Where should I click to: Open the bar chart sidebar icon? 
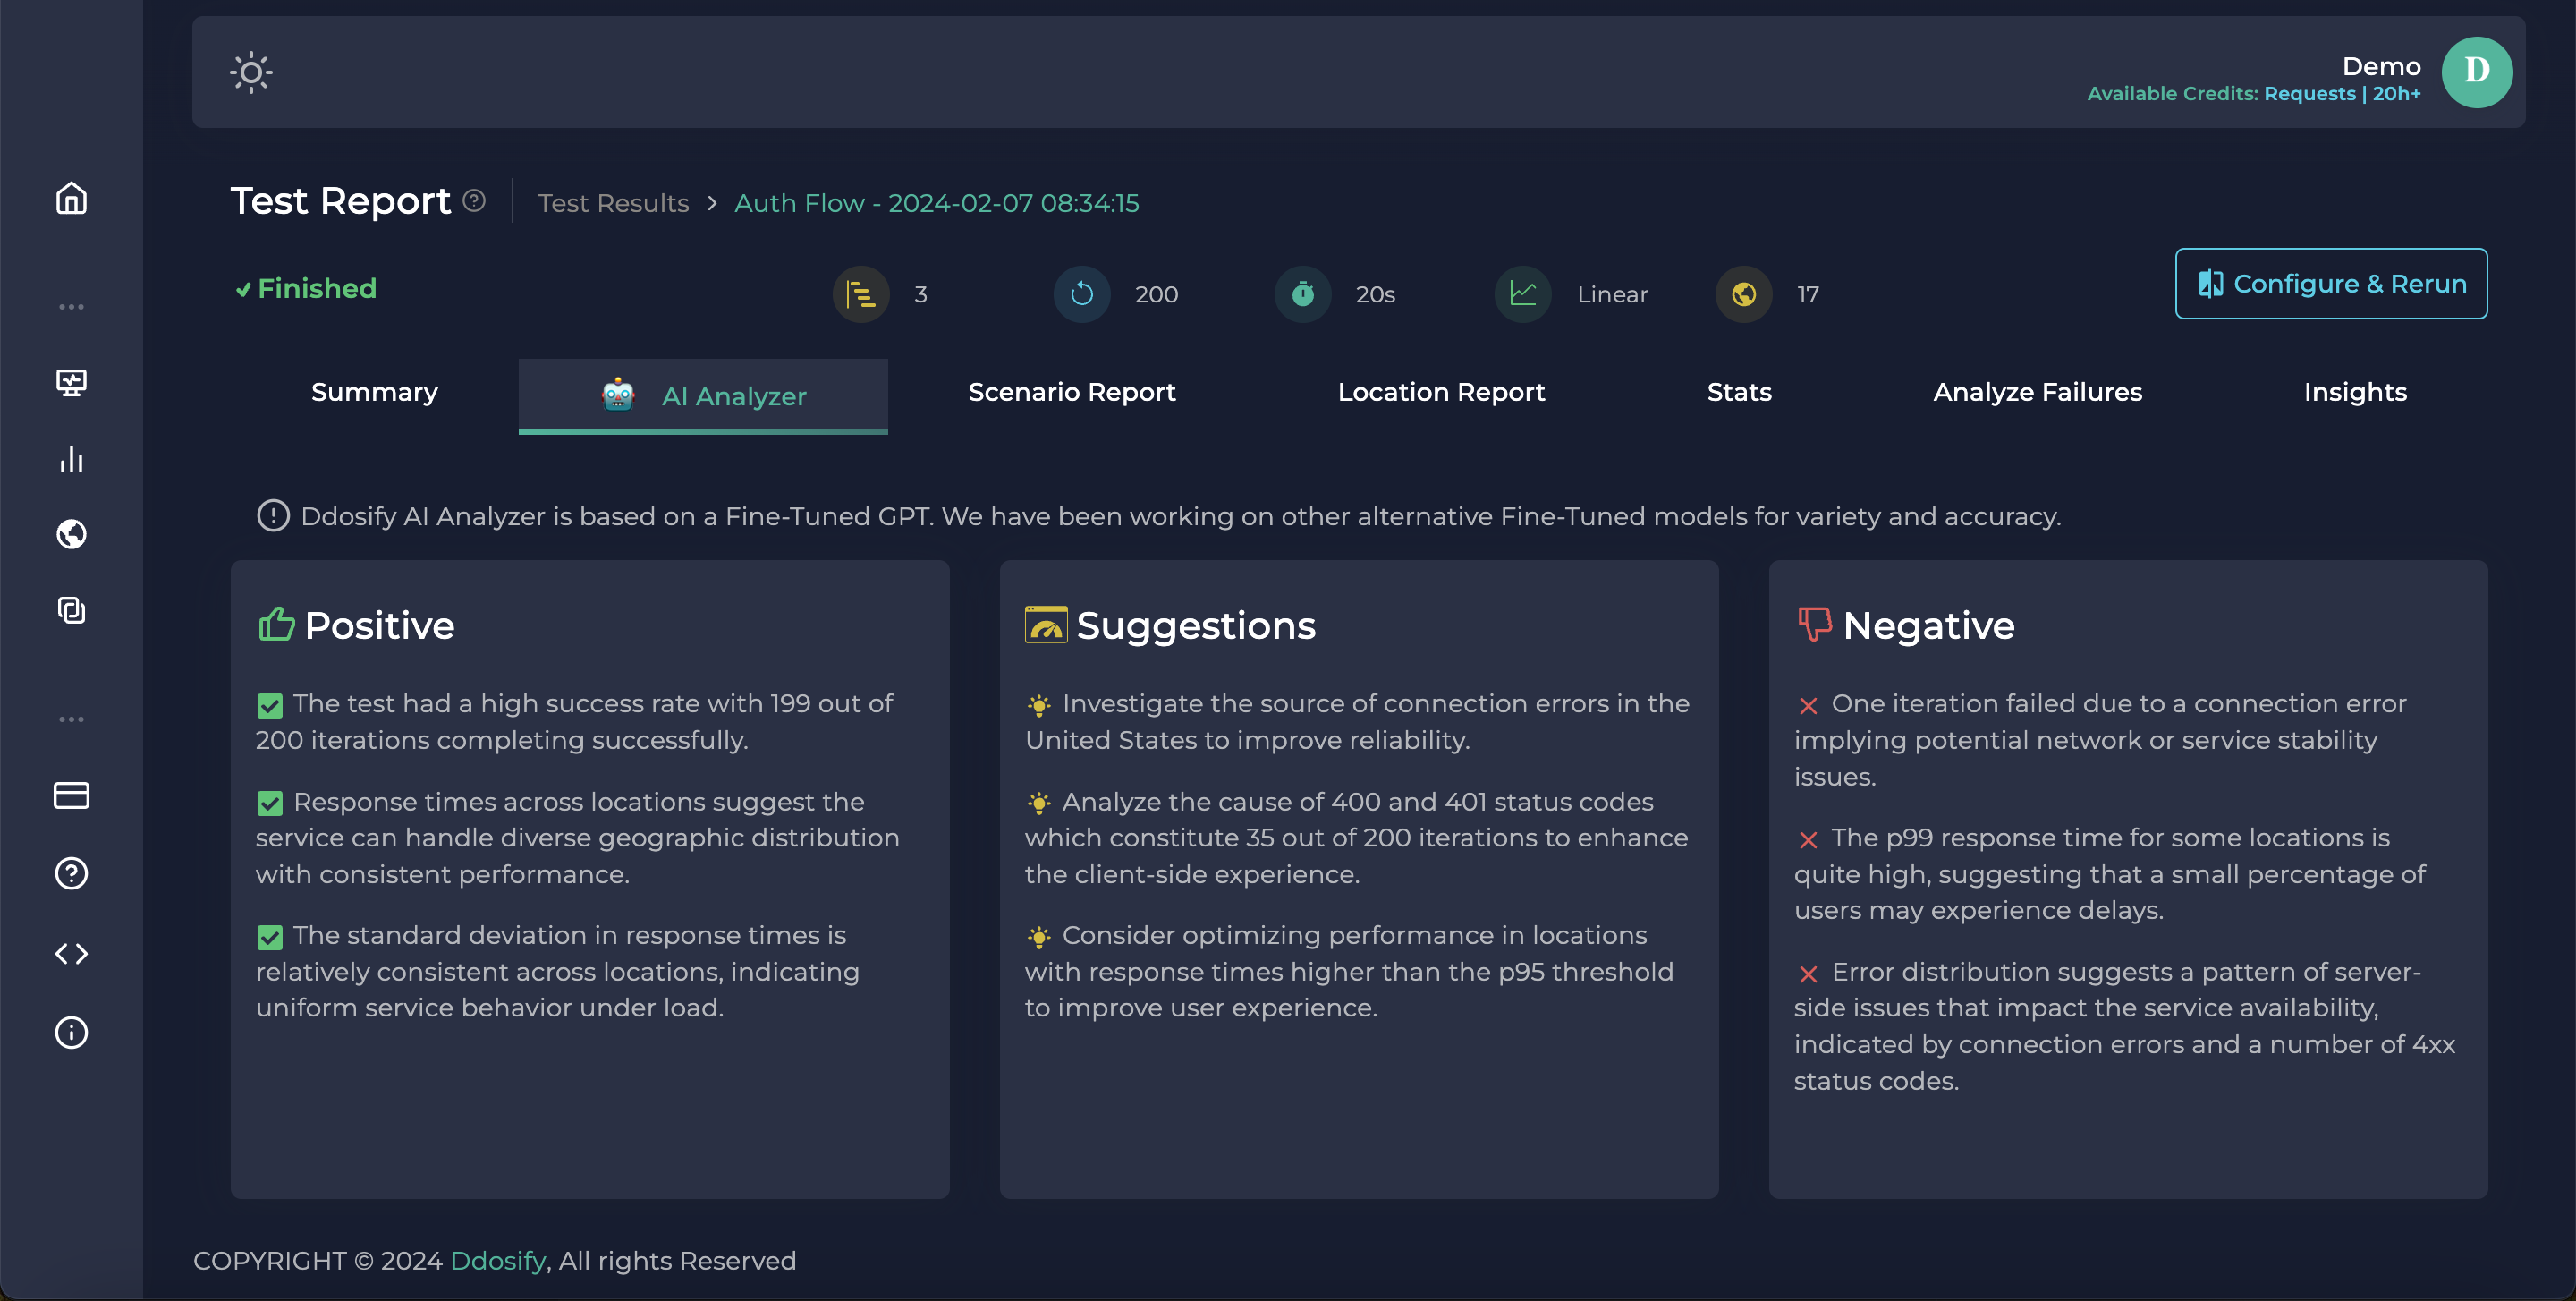[x=71, y=459]
